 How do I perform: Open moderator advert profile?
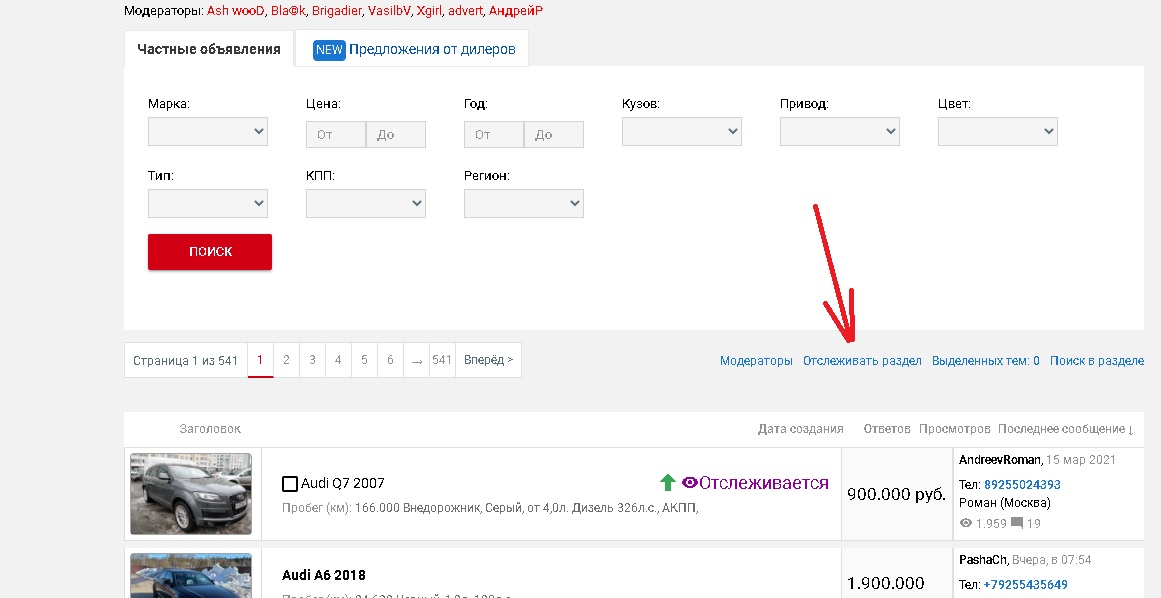coord(465,11)
